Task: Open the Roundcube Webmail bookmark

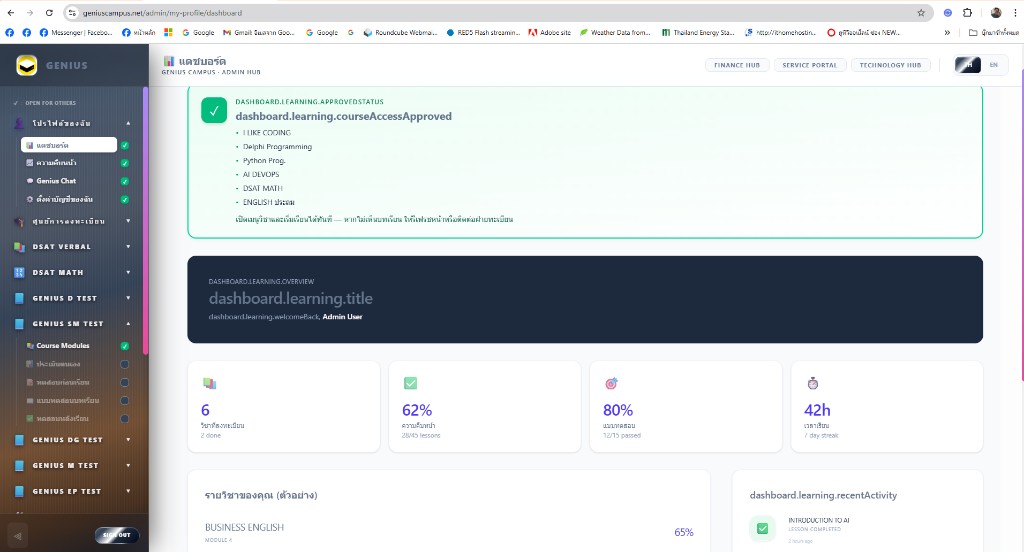Action: pos(400,32)
